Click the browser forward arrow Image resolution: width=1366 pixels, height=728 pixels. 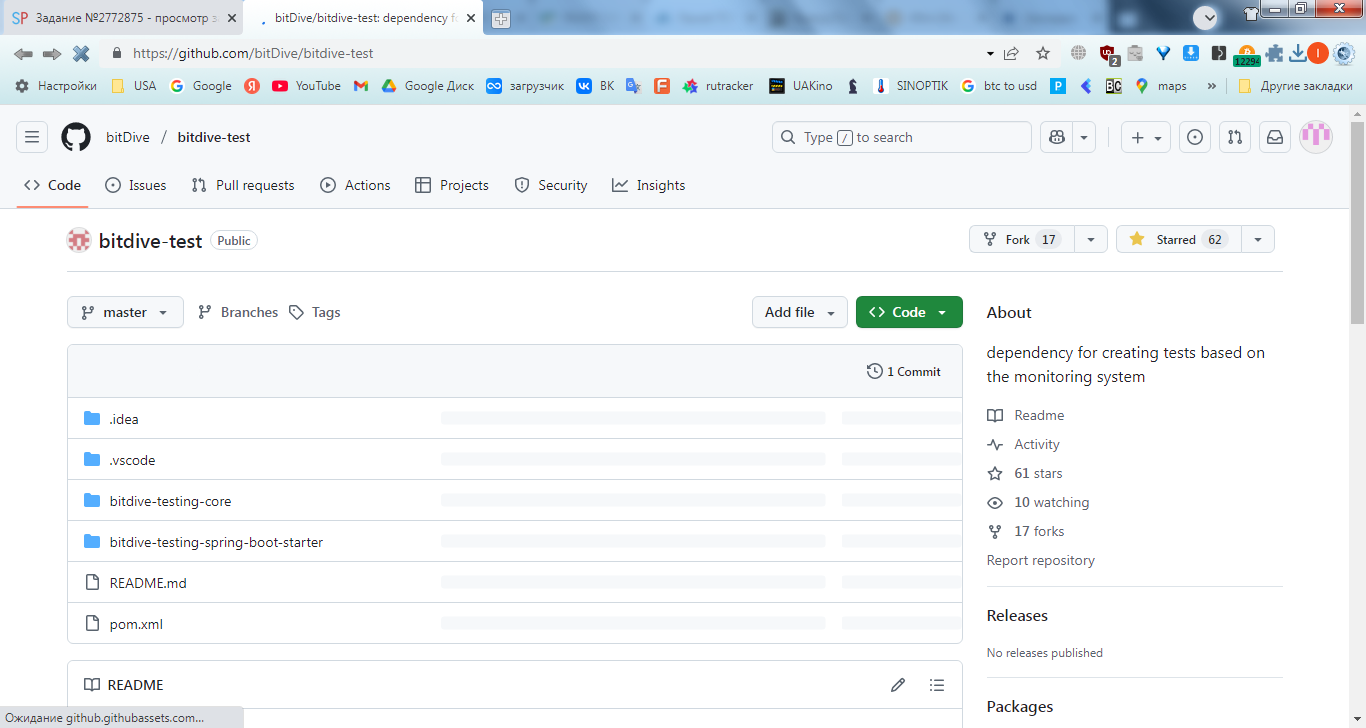click(x=52, y=53)
